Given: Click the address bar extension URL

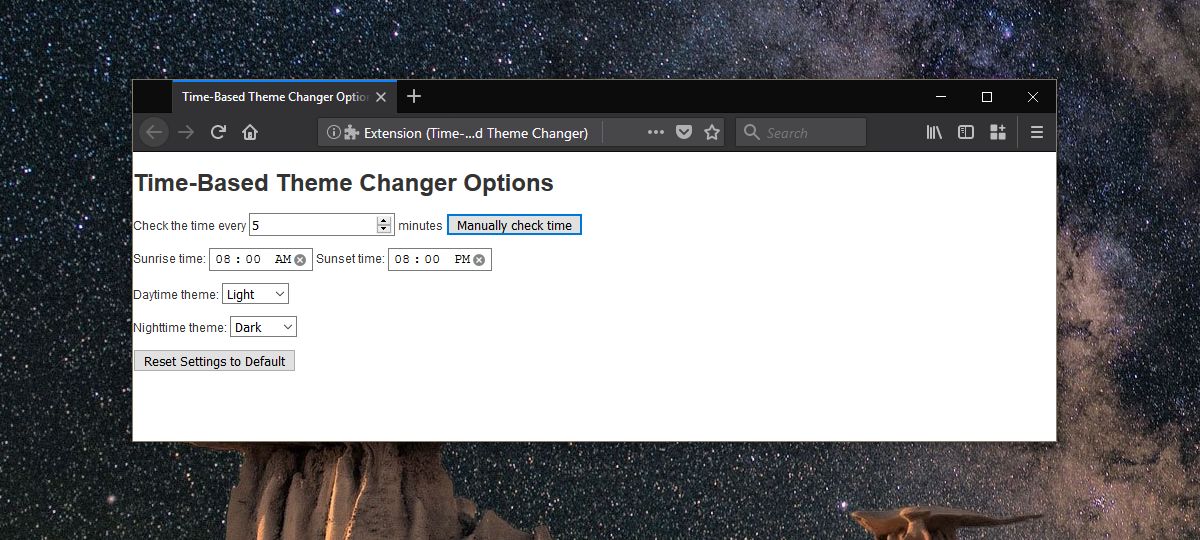Looking at the screenshot, I should pos(475,133).
